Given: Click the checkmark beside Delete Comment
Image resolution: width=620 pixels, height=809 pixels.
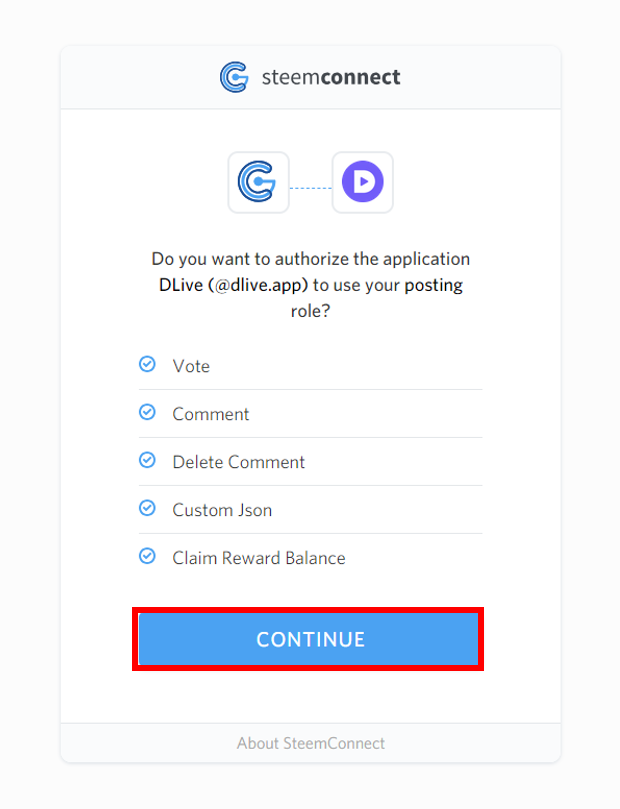Looking at the screenshot, I should (147, 461).
